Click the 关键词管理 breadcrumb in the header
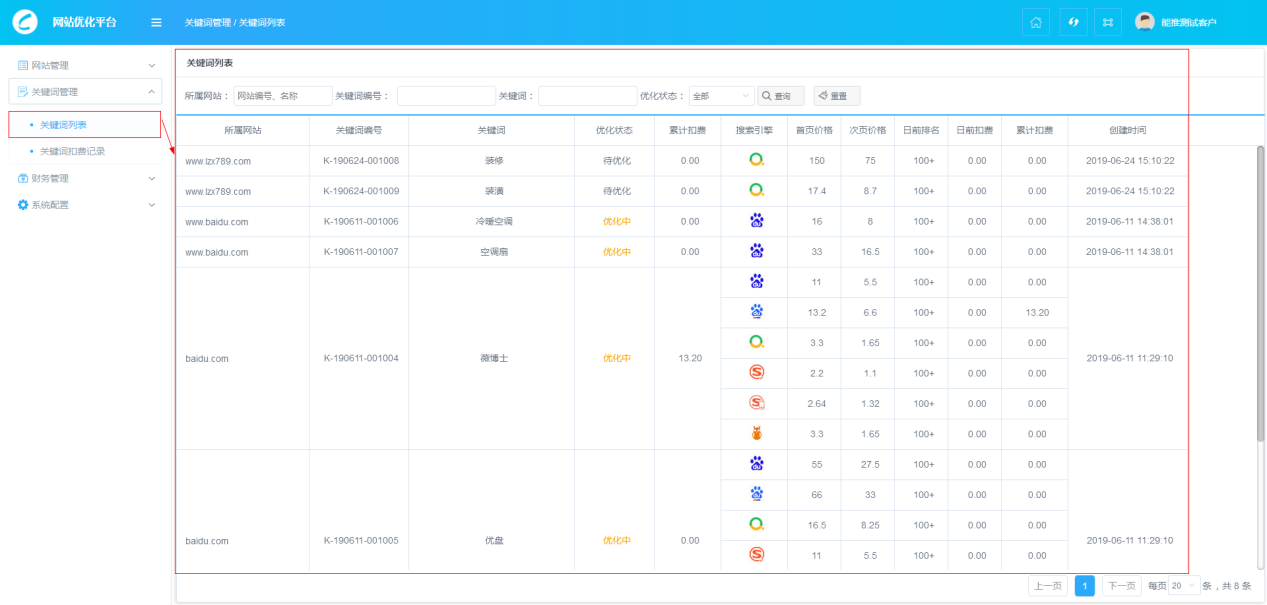1267x605 pixels. [x=207, y=22]
